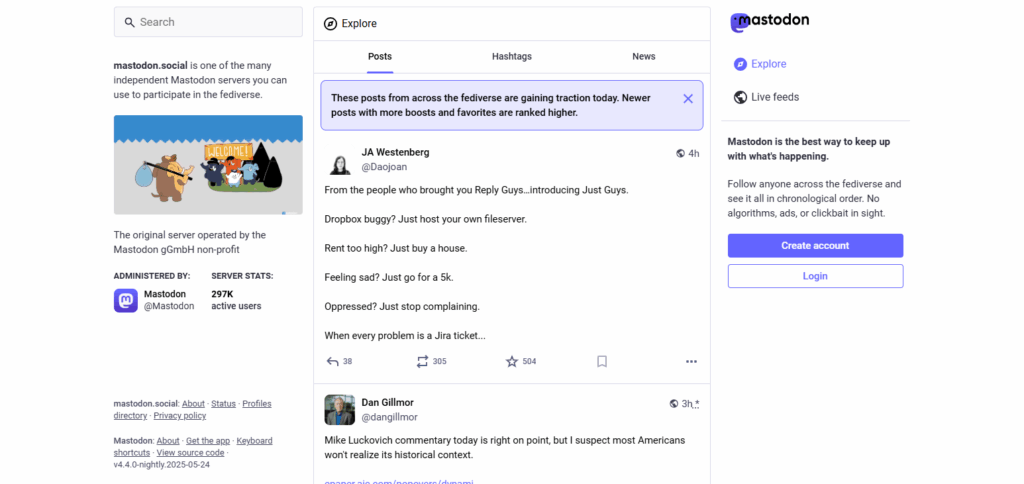The height and width of the screenshot is (484, 1024).
Task: Dismiss the trending posts info banner
Action: tap(688, 99)
